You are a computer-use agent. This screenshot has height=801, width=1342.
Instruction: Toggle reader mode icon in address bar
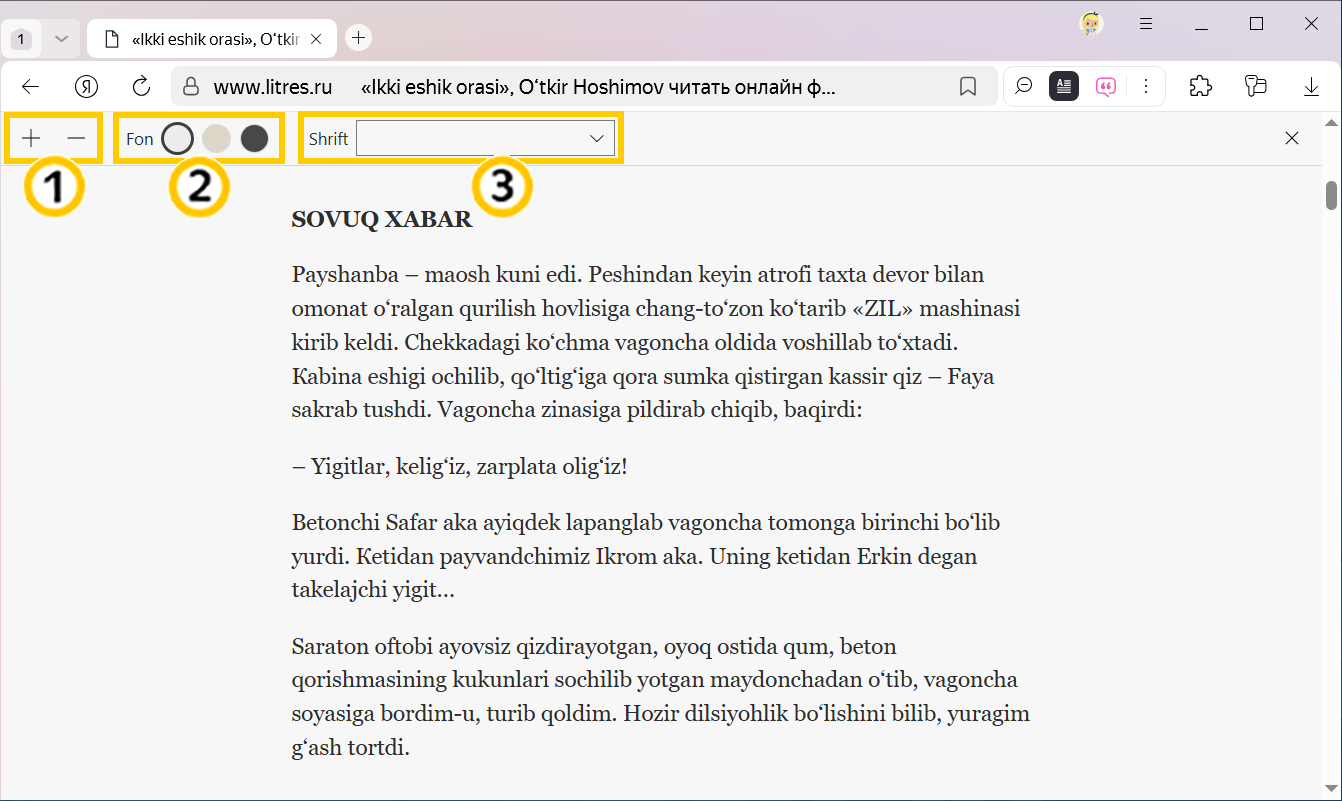[1063, 86]
